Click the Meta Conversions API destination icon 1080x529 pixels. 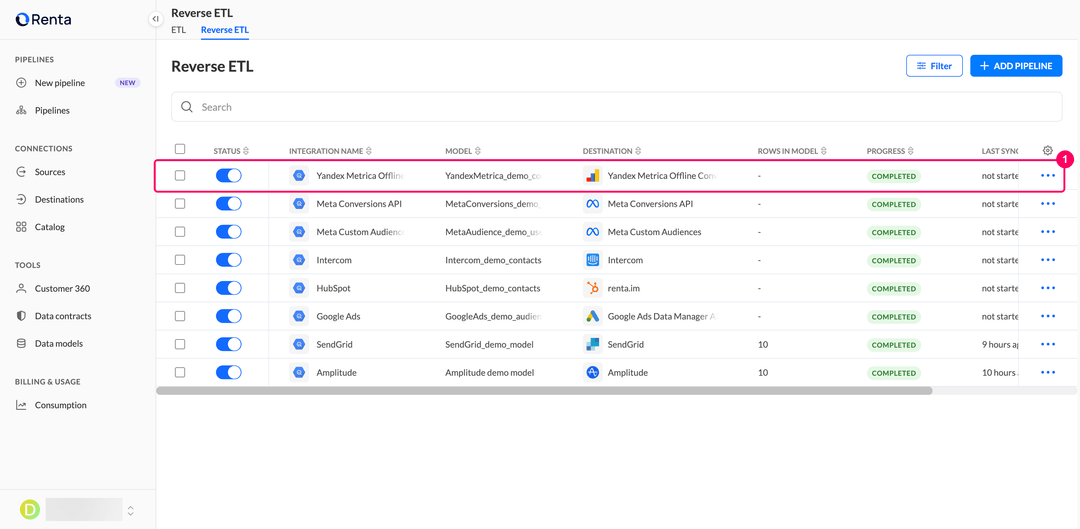[592, 204]
